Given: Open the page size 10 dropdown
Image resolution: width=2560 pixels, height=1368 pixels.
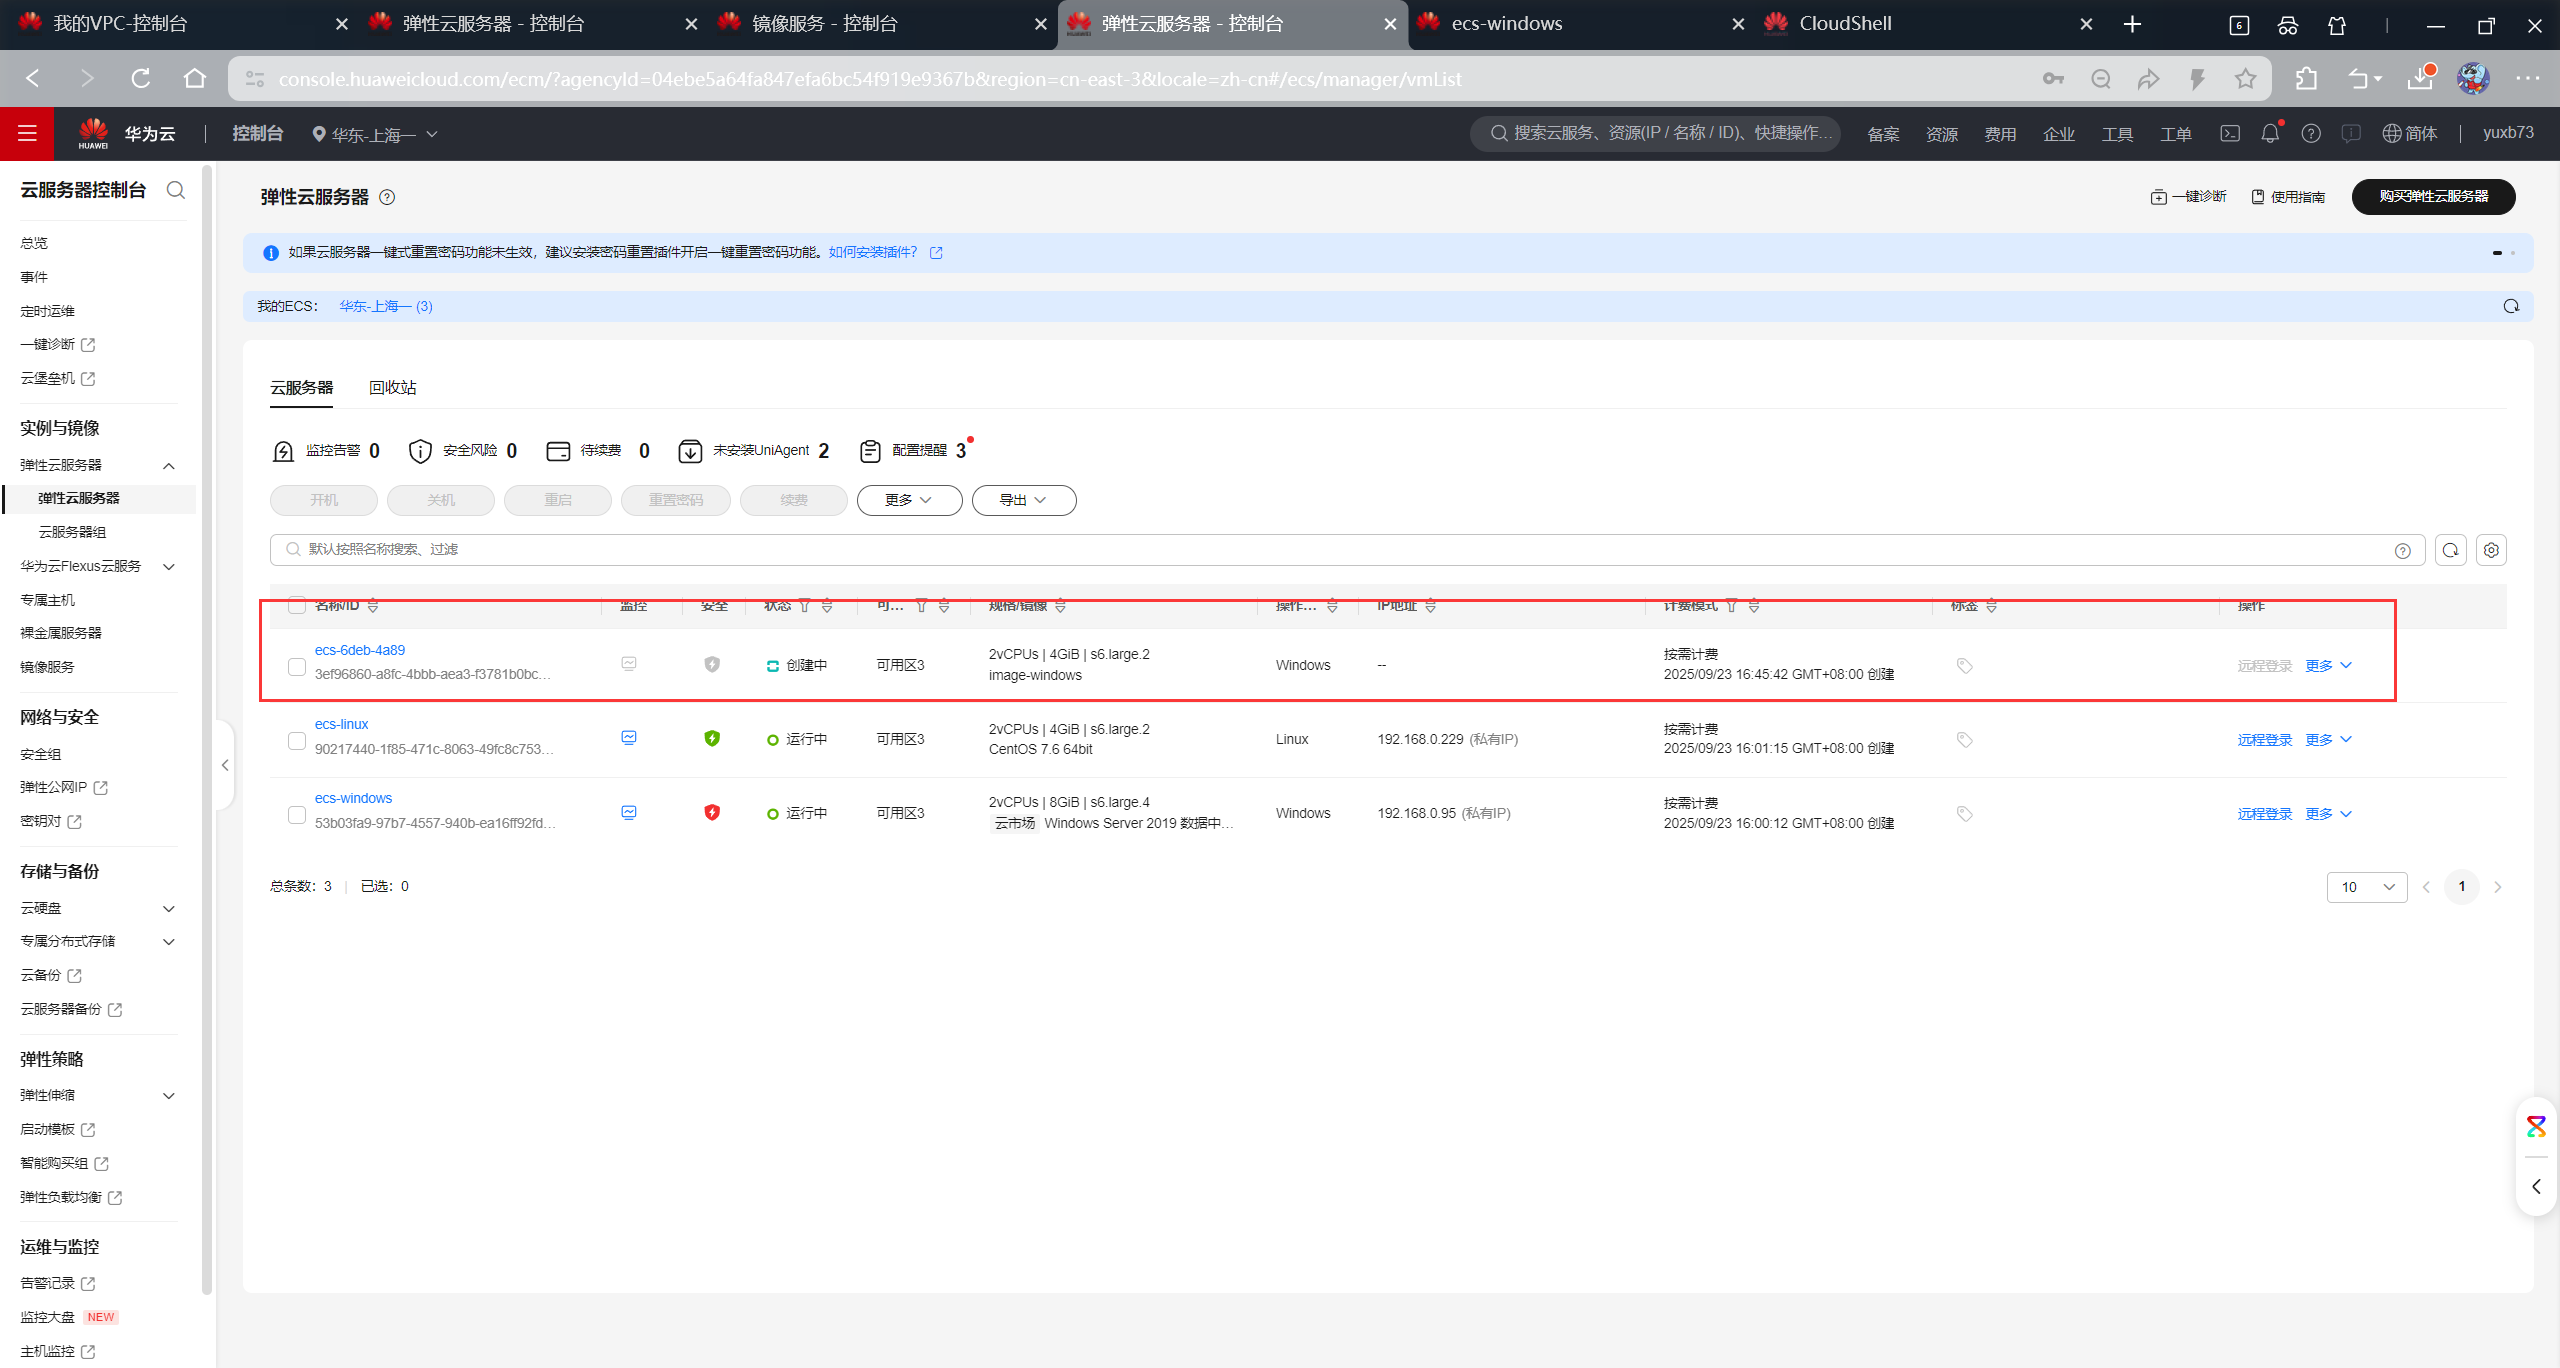Looking at the screenshot, I should [x=2366, y=887].
